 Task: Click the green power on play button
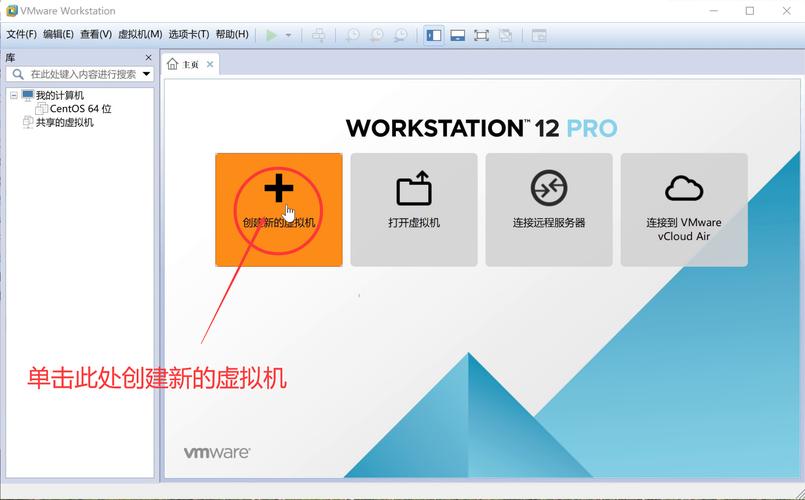click(272, 35)
